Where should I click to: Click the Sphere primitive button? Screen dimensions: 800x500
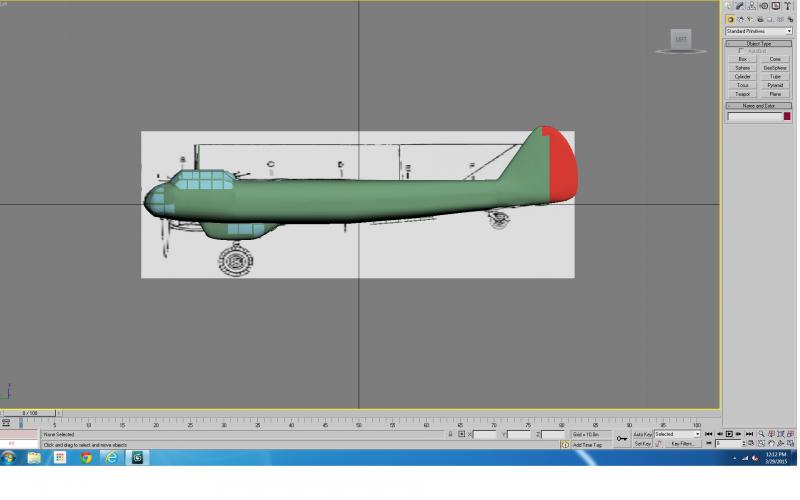click(742, 68)
